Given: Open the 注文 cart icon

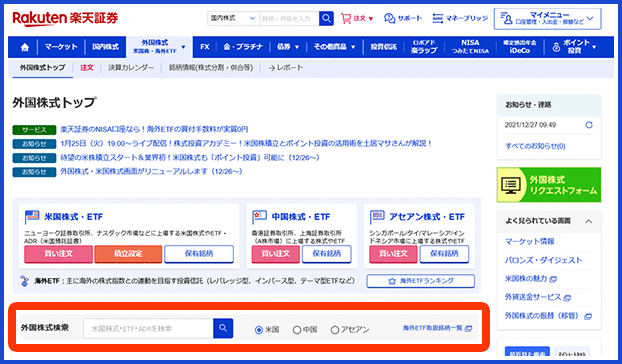Looking at the screenshot, I should click(346, 18).
